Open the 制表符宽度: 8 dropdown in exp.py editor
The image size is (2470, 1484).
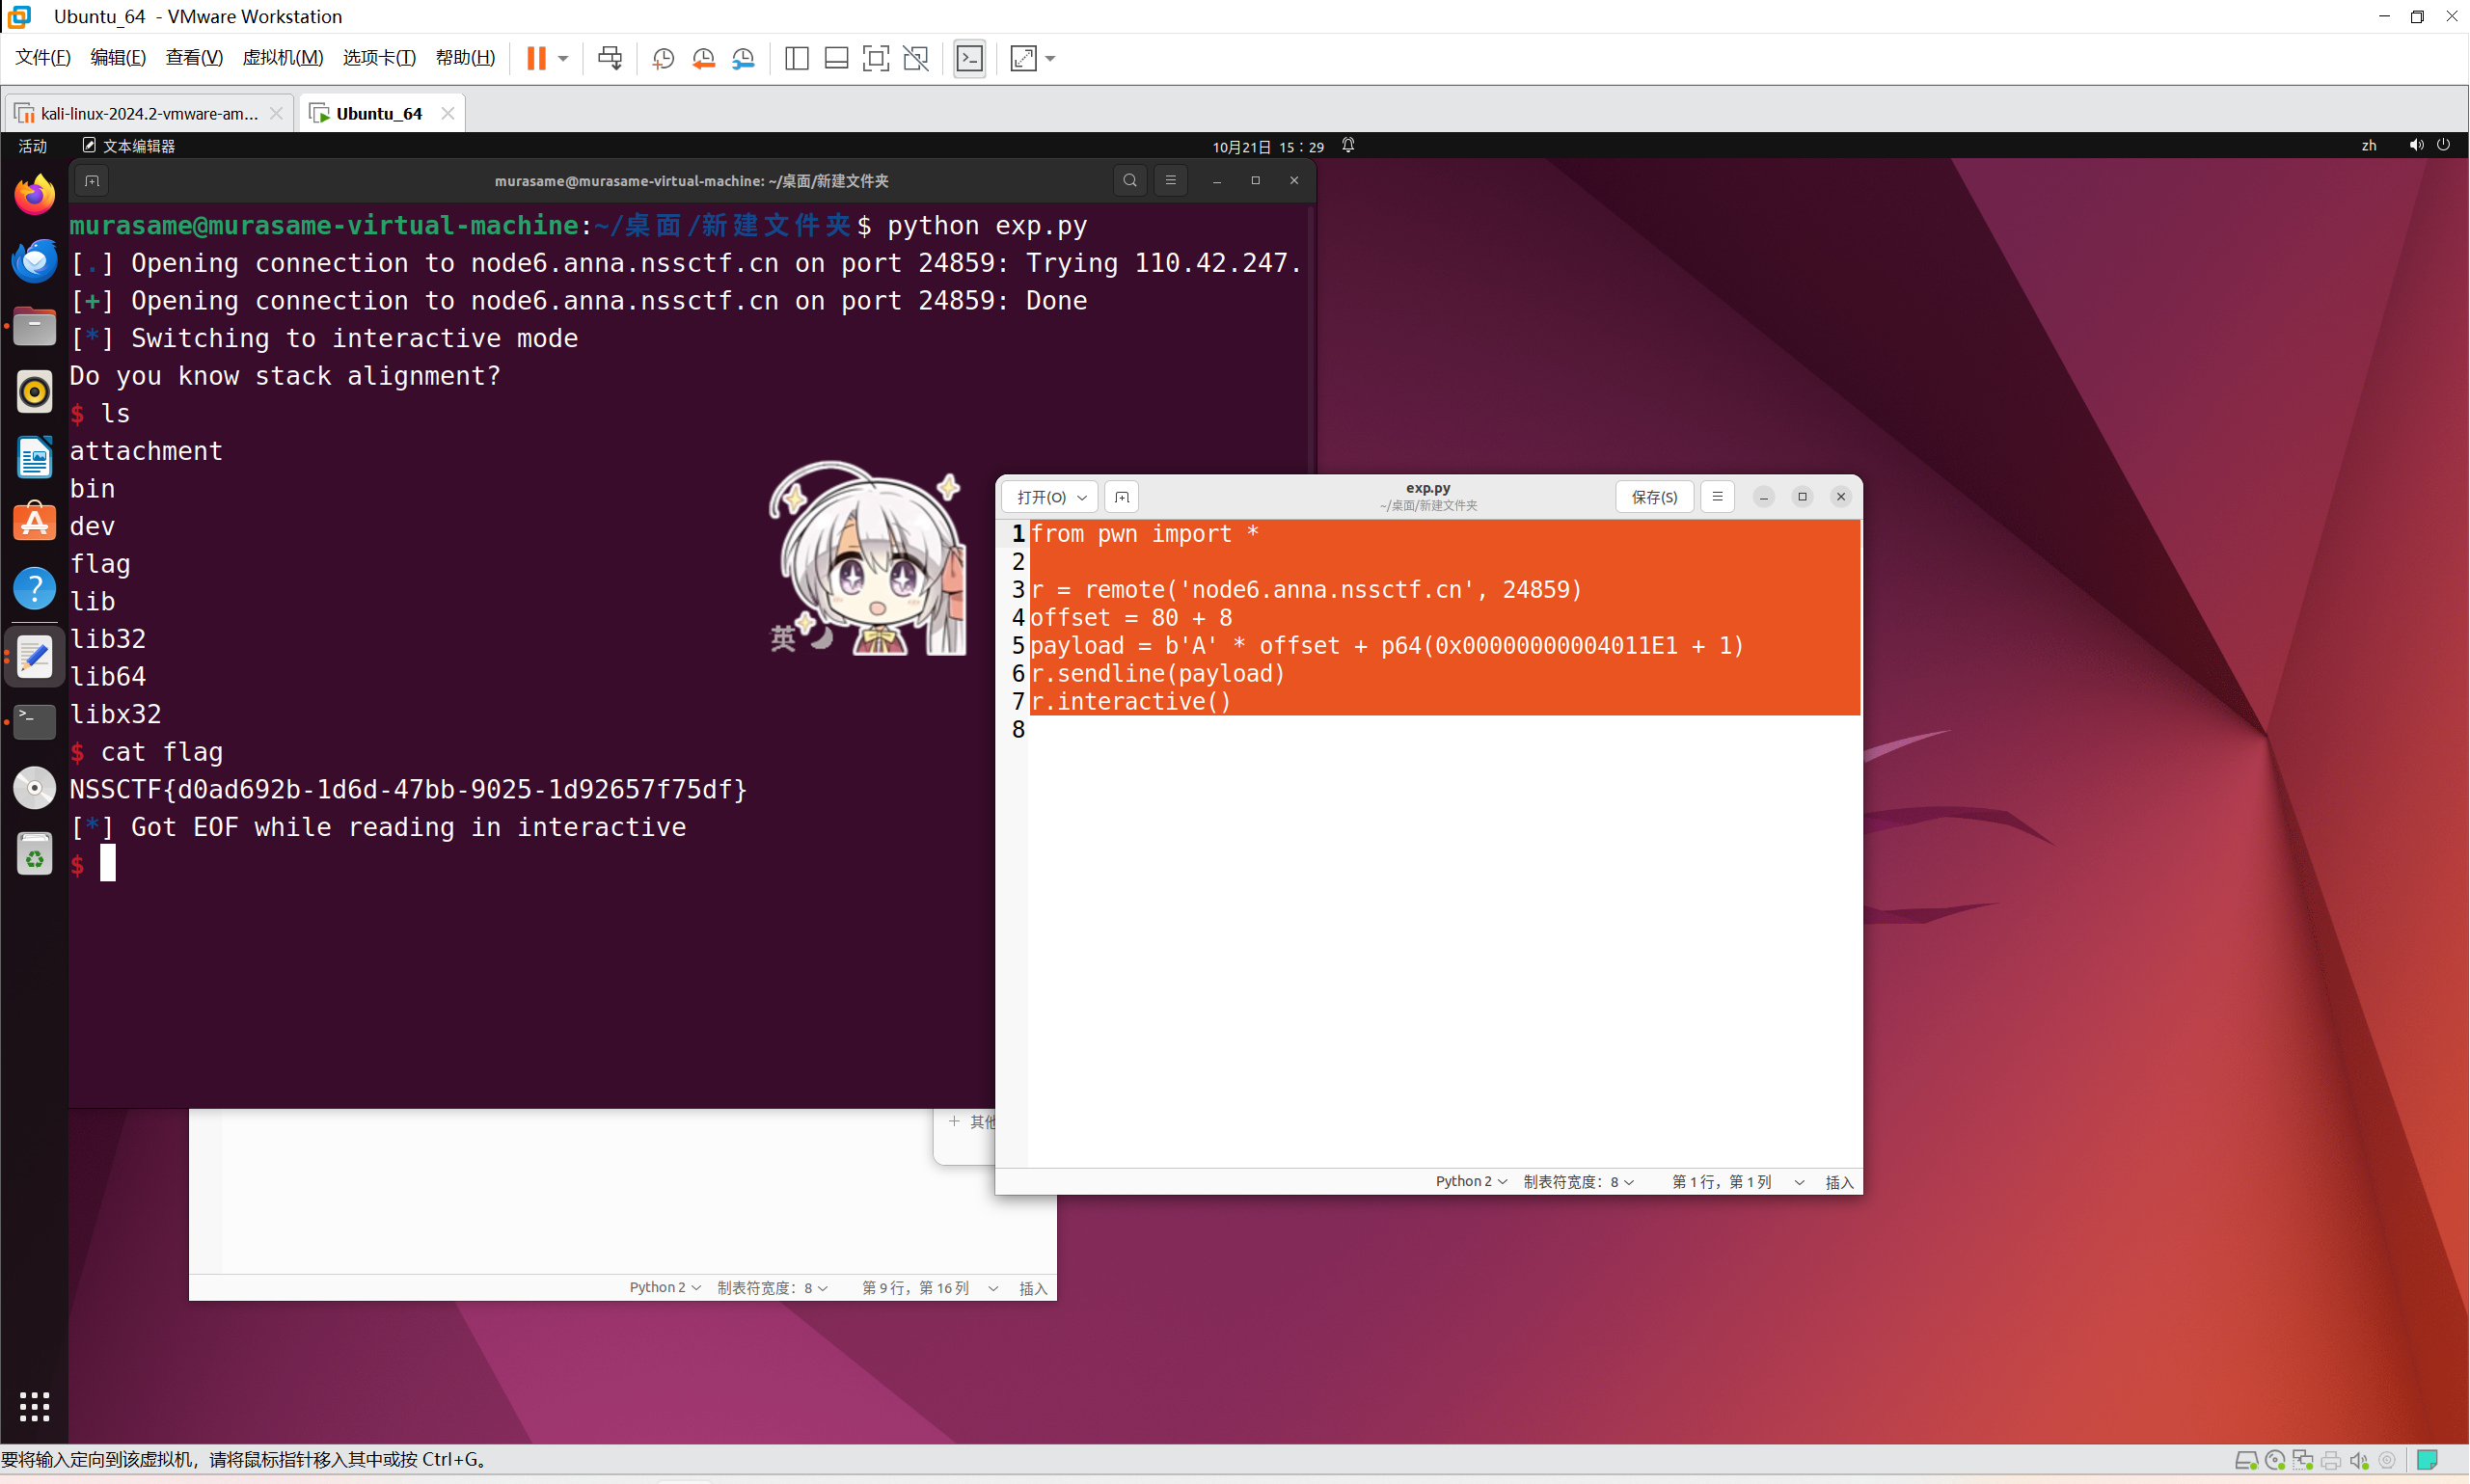(1578, 1182)
